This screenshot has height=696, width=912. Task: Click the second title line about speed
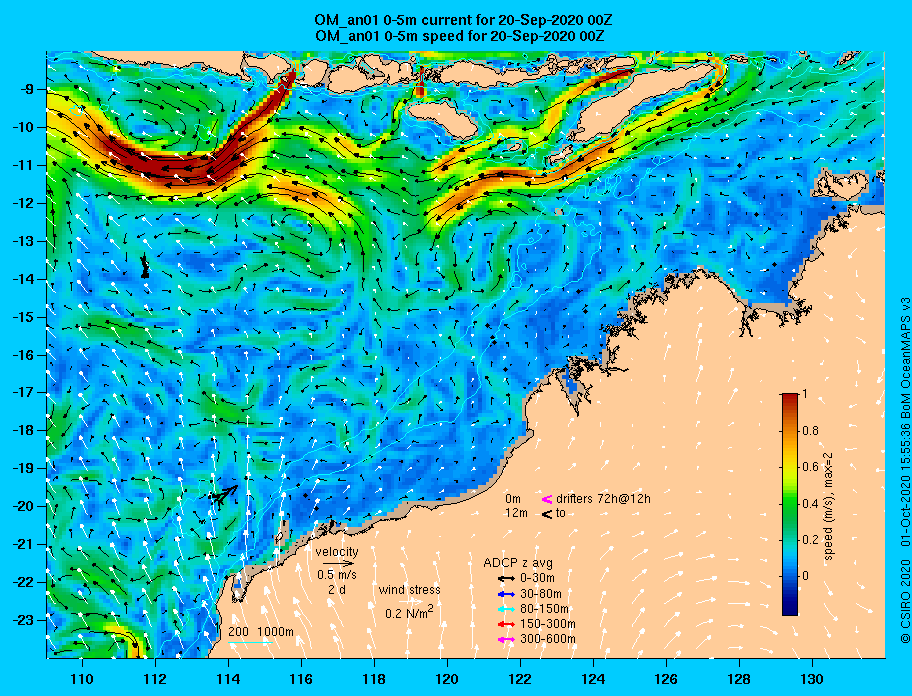click(x=459, y=35)
